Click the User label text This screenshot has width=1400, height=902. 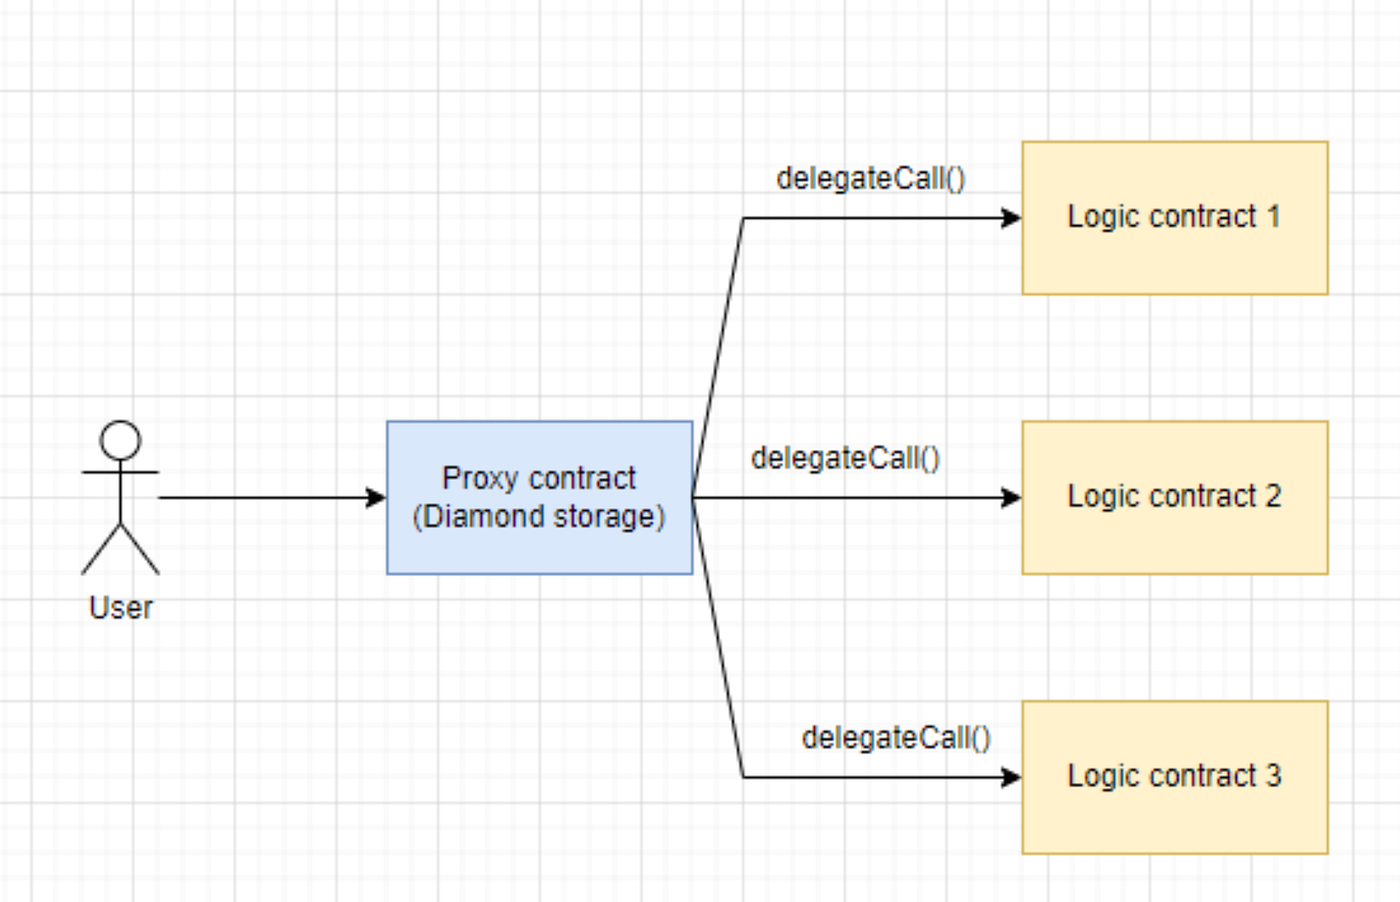(121, 608)
